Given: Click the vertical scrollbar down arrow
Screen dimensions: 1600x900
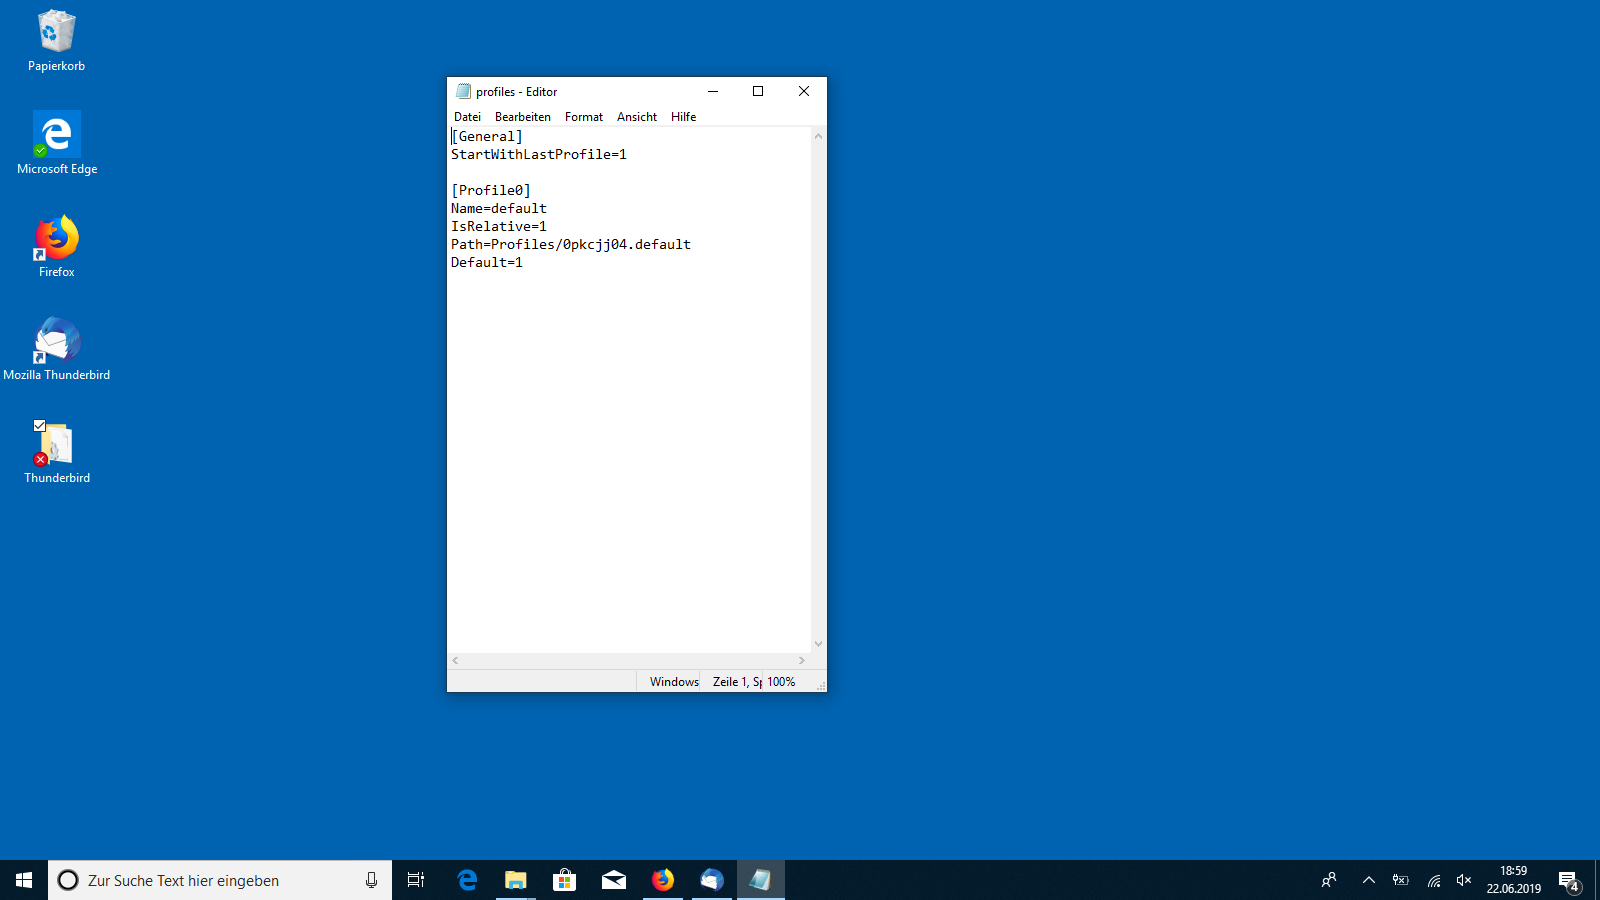Looking at the screenshot, I should pos(818,644).
